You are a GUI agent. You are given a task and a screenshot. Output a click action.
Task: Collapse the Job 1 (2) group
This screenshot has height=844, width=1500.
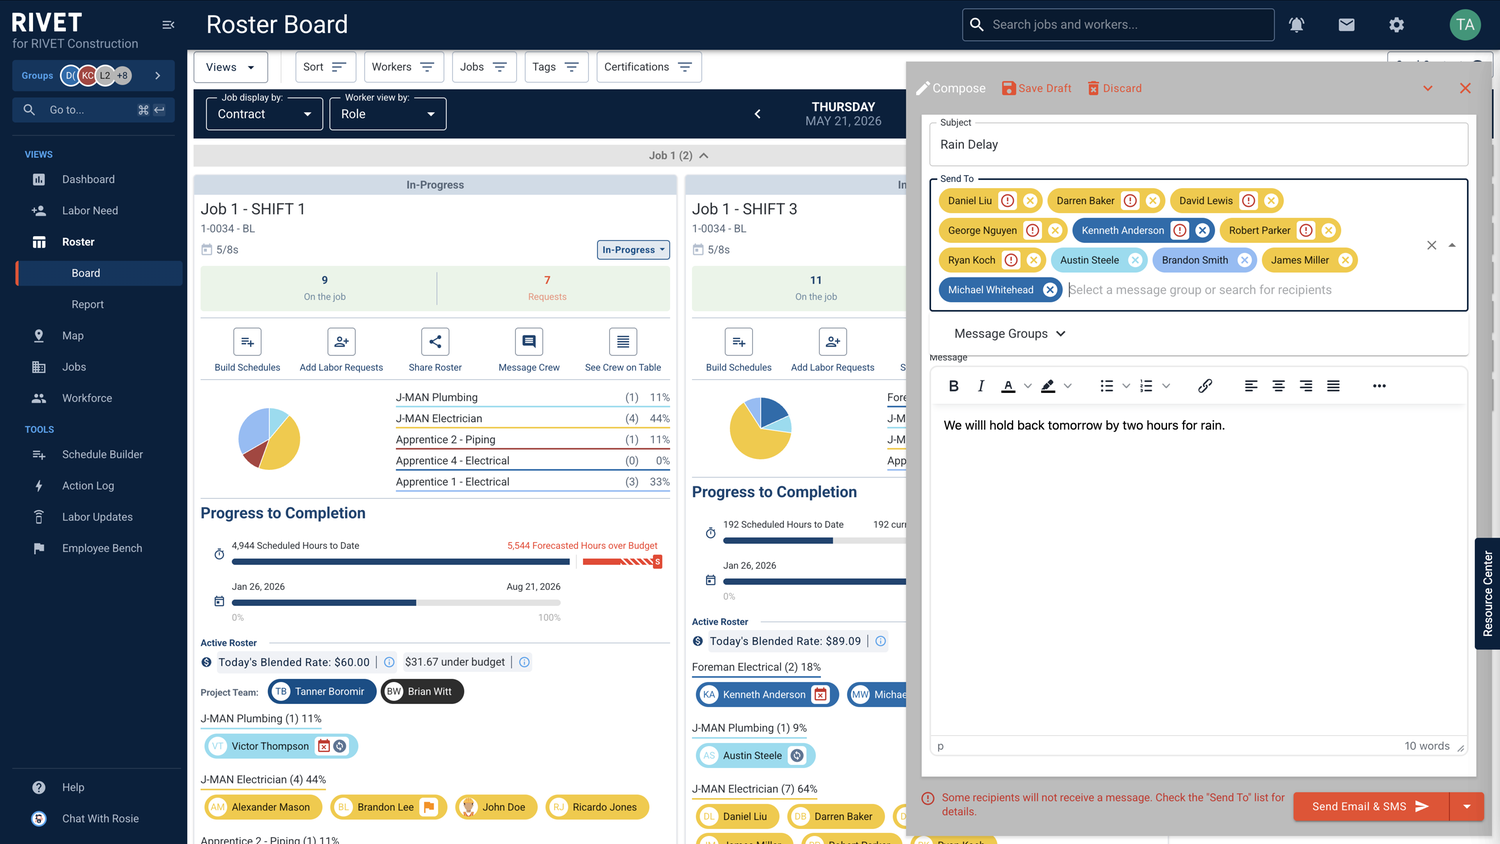[704, 156]
